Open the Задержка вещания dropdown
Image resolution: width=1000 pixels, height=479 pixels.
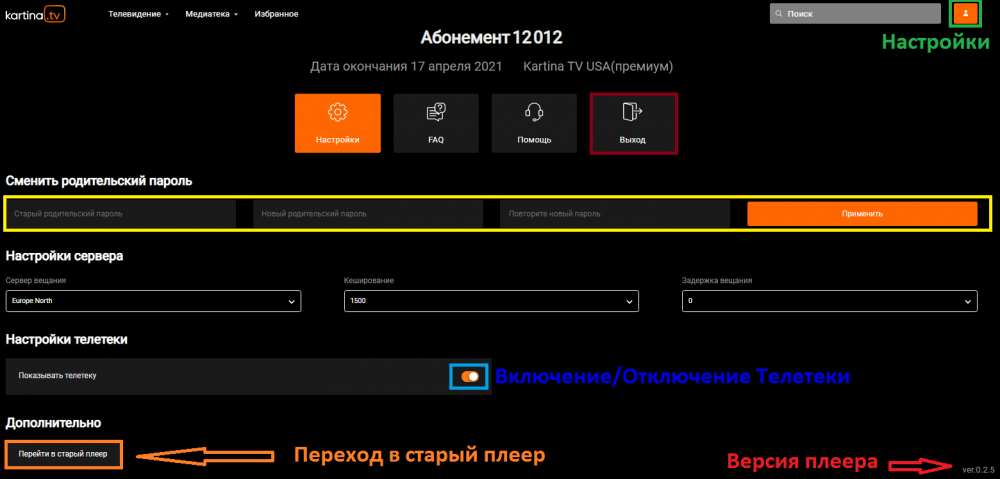pyautogui.click(x=830, y=300)
